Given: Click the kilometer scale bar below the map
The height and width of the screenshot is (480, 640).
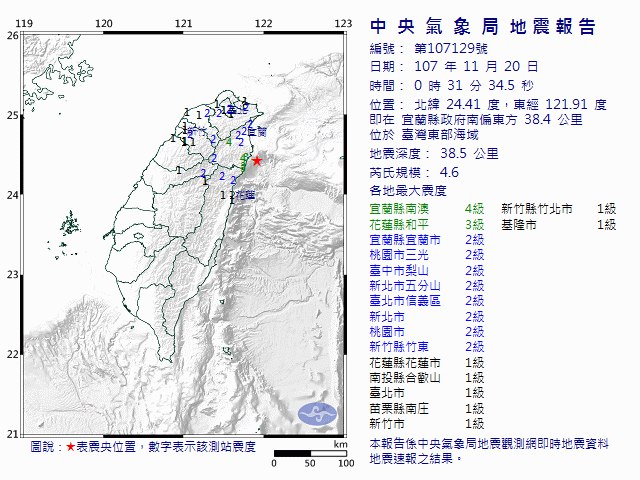Looking at the screenshot, I should click(310, 453).
